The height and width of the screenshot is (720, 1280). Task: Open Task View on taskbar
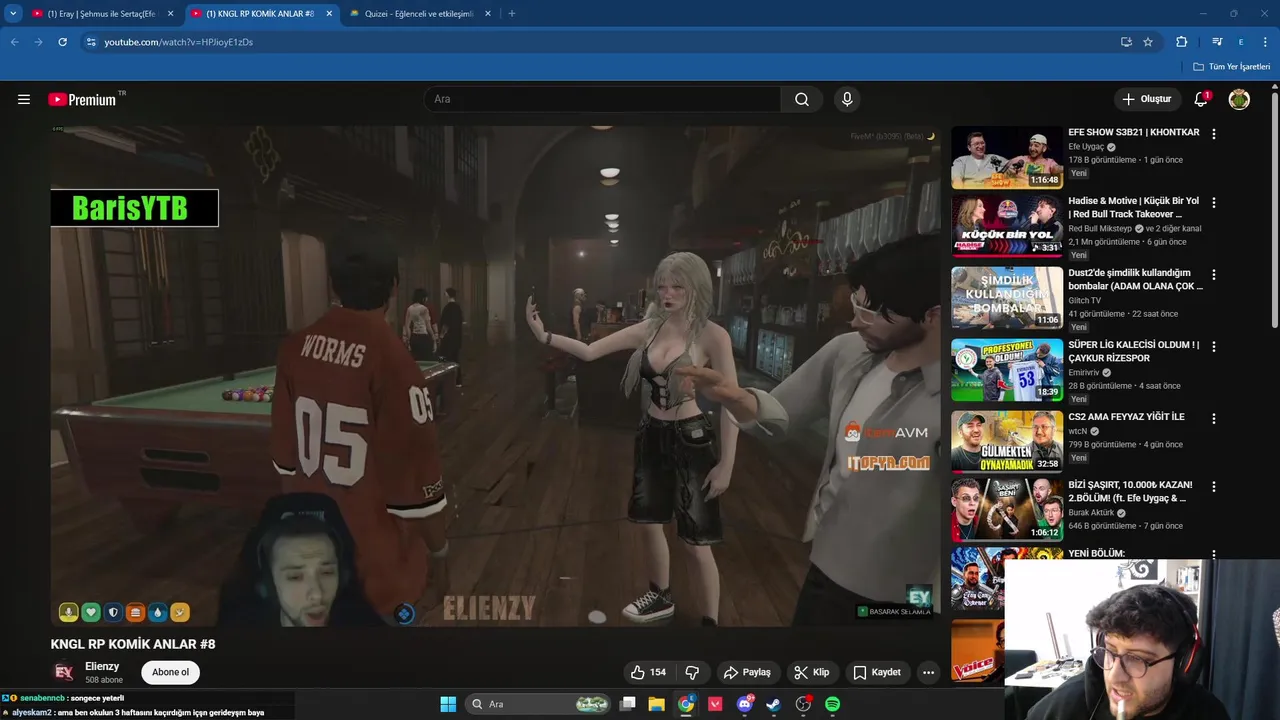627,704
